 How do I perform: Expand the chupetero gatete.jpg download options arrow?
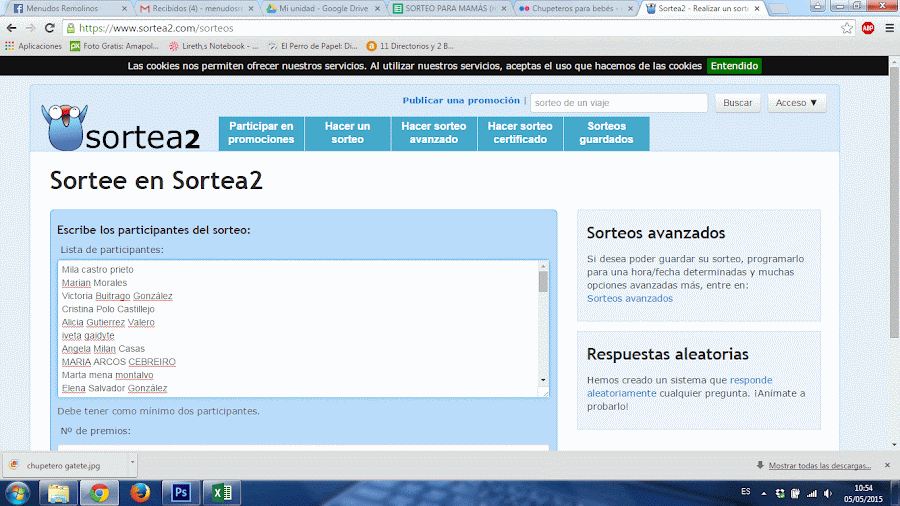pos(132,462)
